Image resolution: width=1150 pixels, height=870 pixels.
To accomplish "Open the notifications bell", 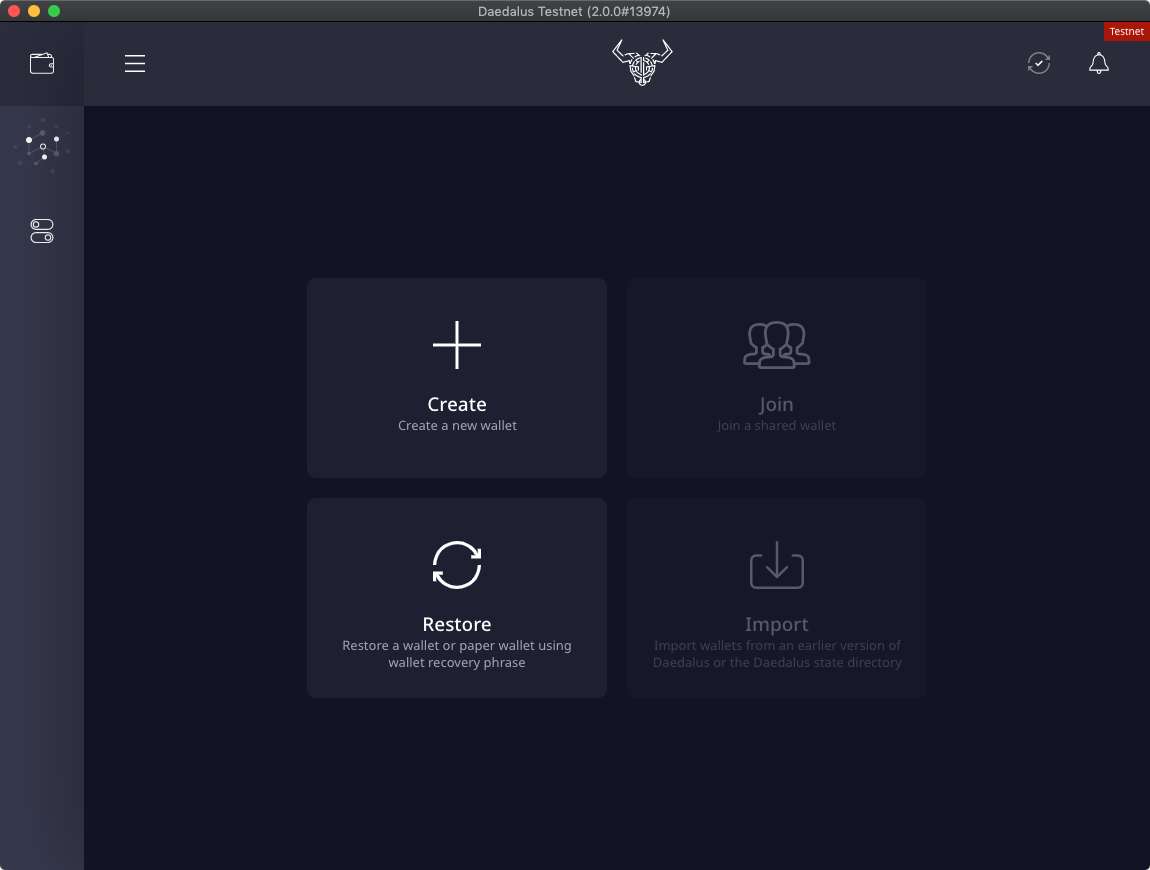I will pyautogui.click(x=1098, y=63).
